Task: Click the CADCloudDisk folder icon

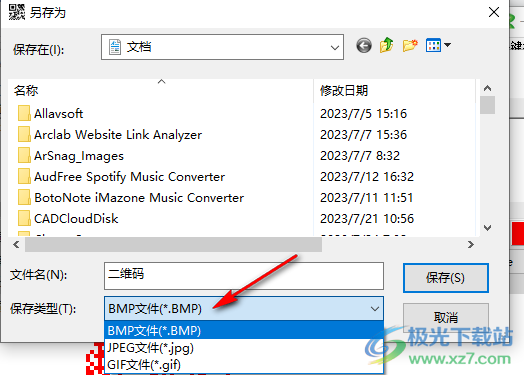Action: pos(24,219)
